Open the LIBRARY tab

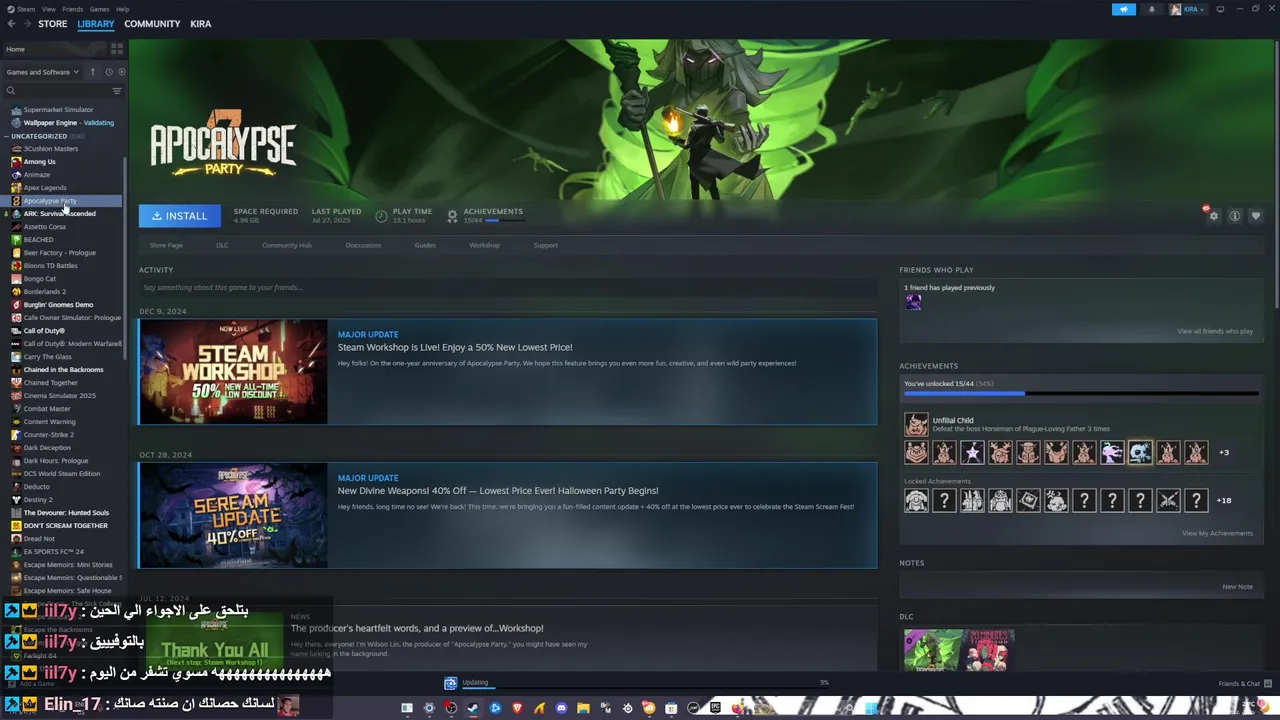pos(96,24)
